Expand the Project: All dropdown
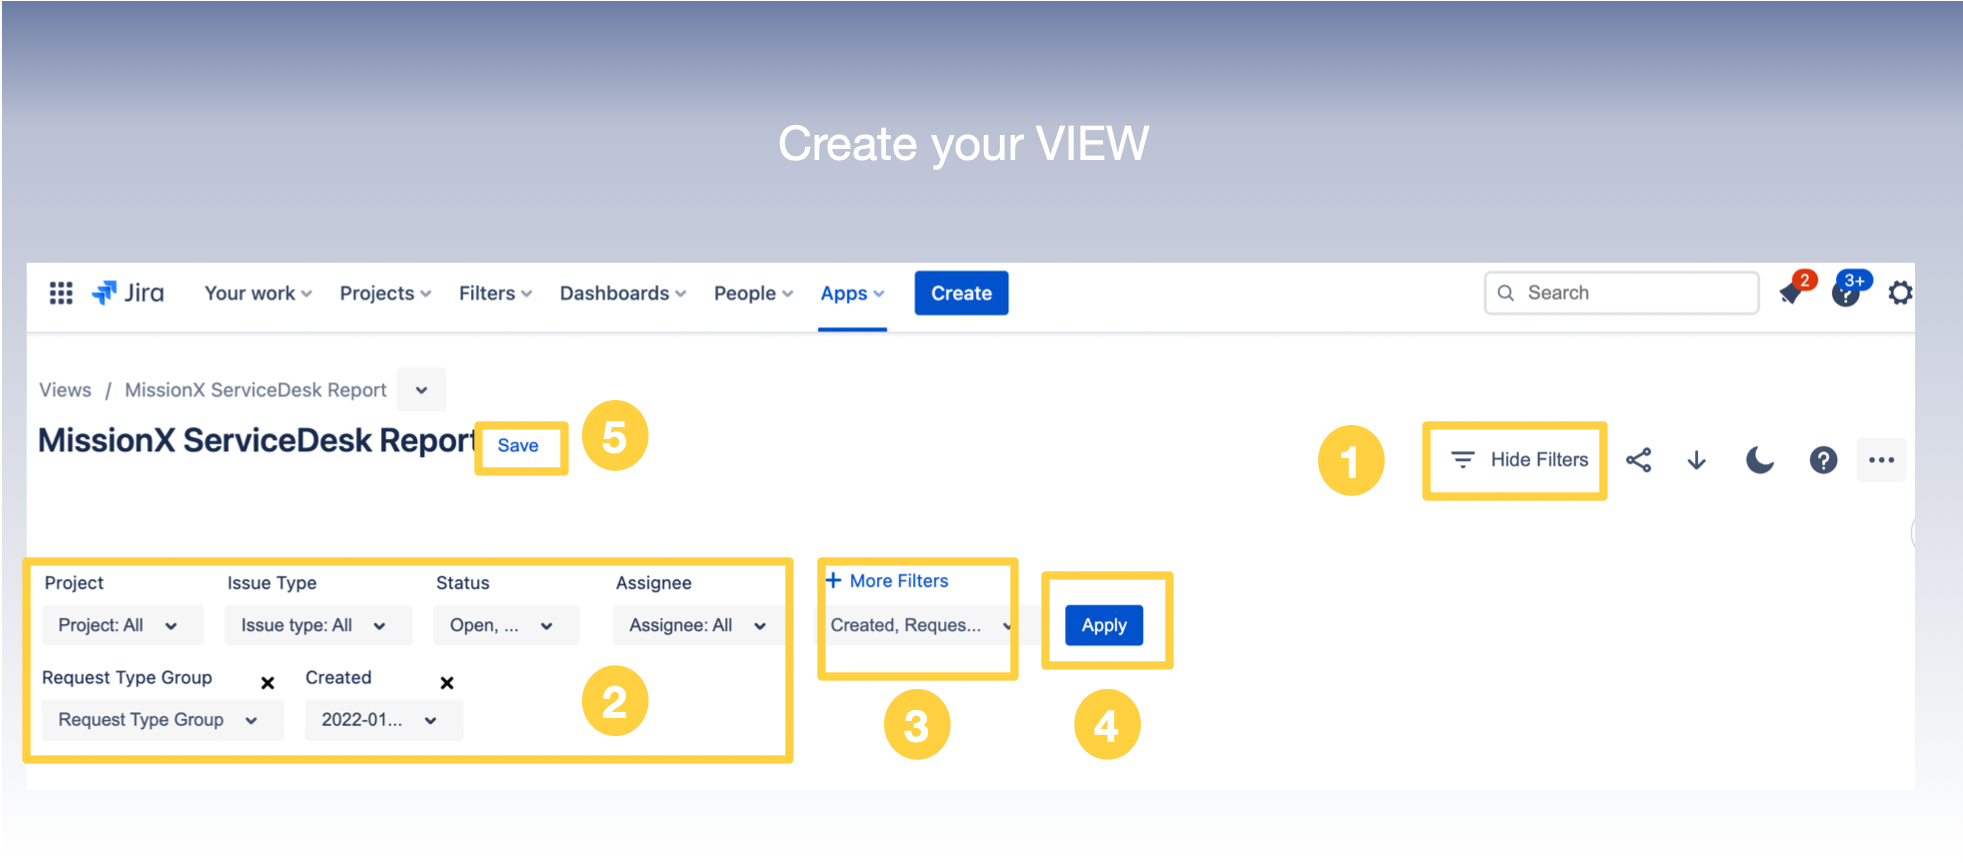 click(x=118, y=626)
